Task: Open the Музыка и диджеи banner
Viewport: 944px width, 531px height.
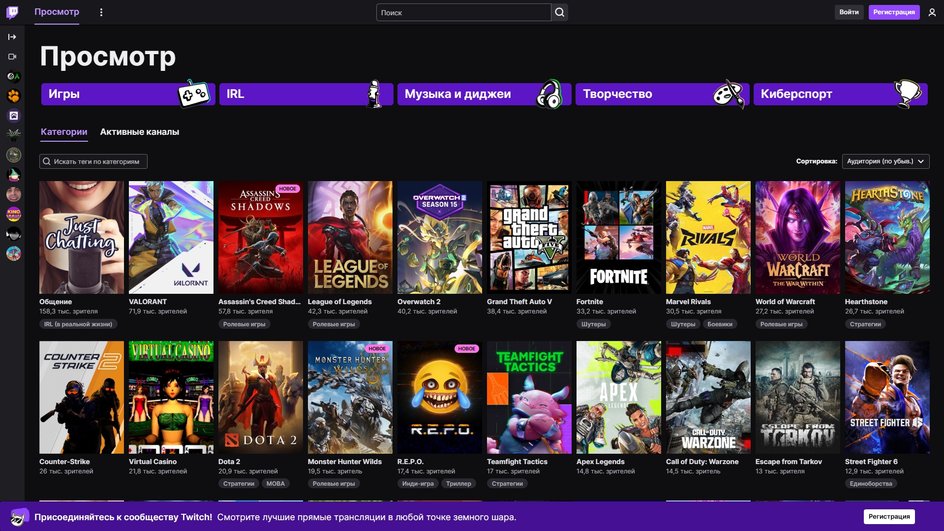Action: [484, 94]
